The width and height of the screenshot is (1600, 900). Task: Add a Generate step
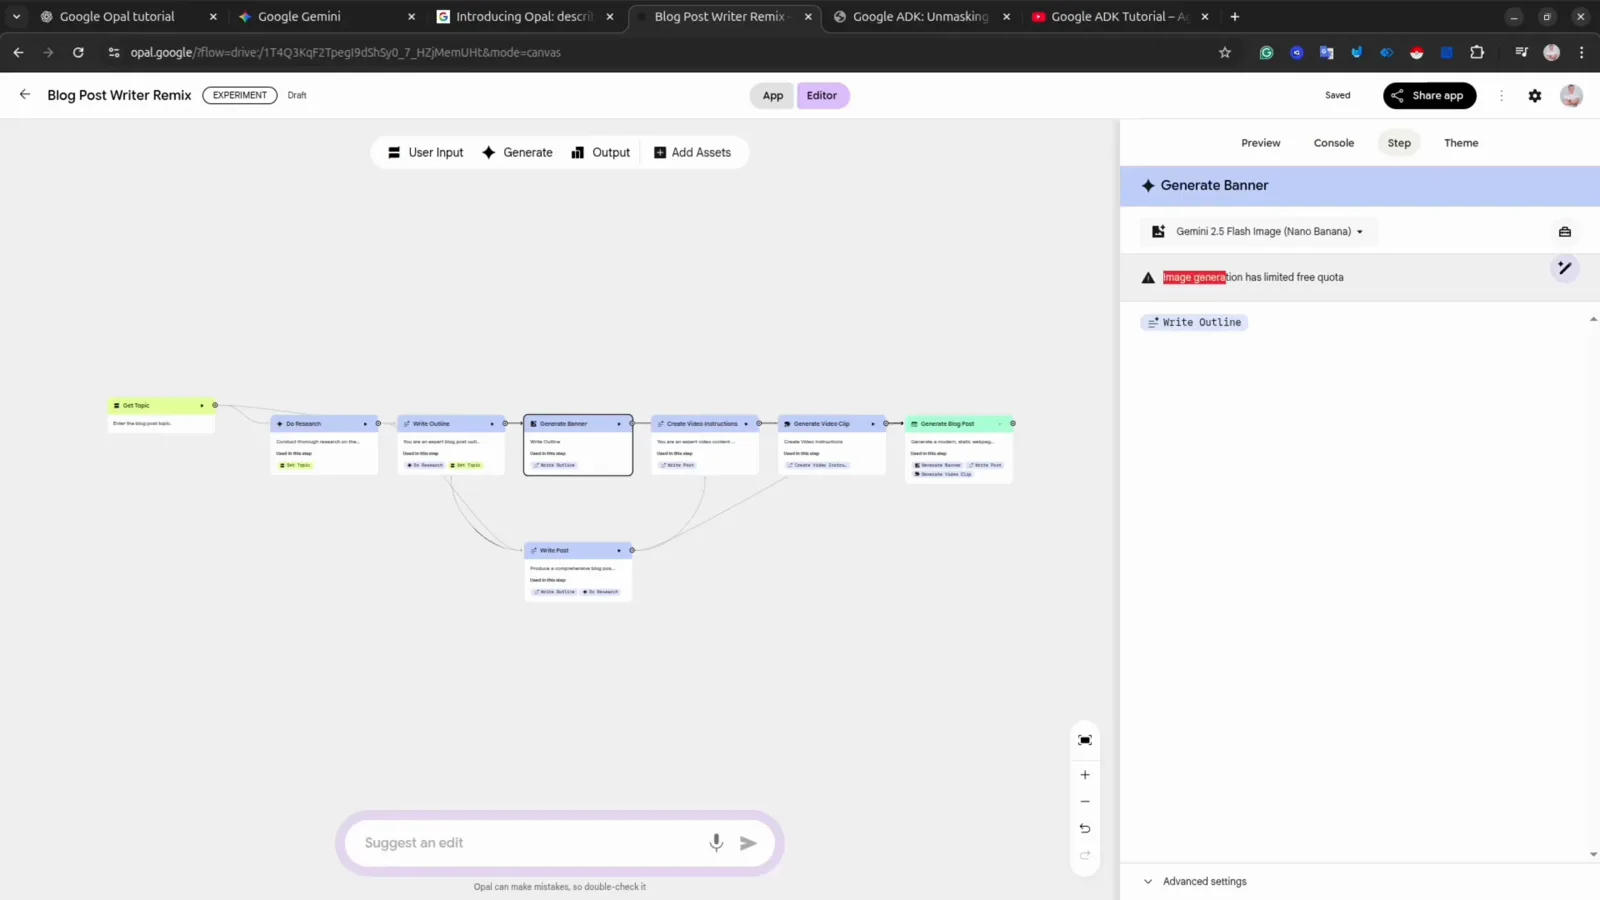(517, 153)
